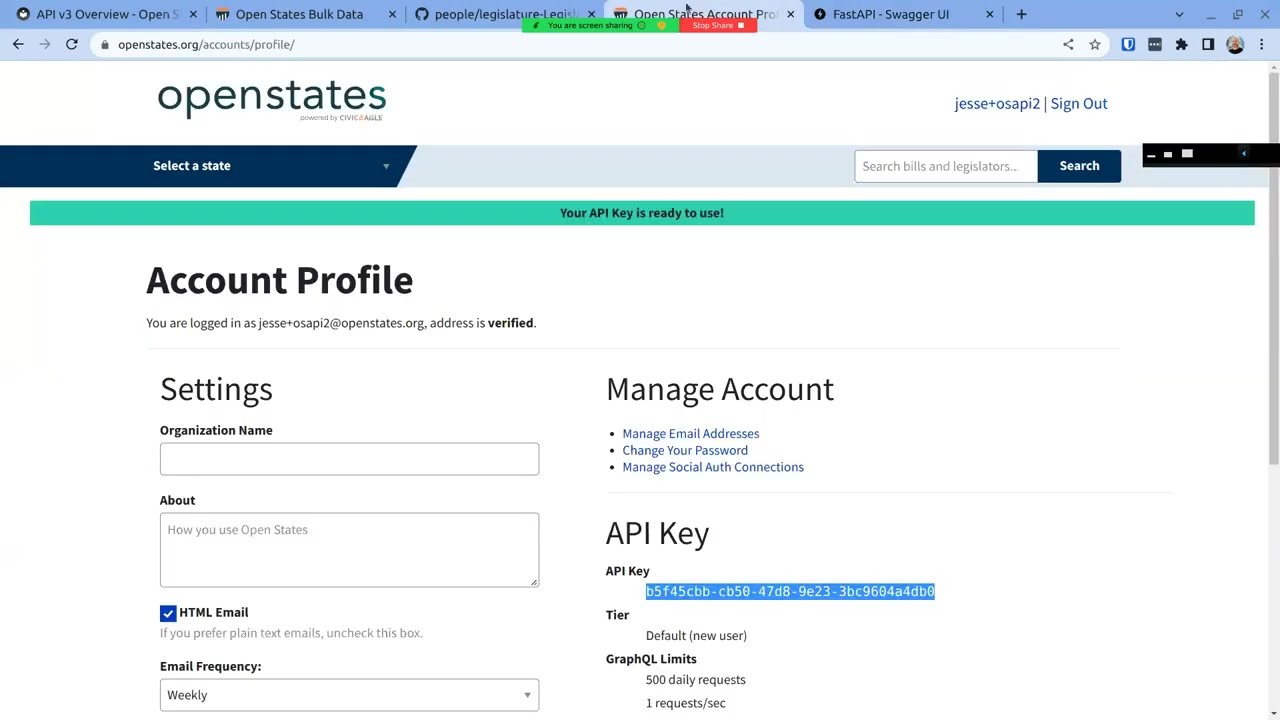Open Manage Social Auth Connections link

(x=713, y=467)
